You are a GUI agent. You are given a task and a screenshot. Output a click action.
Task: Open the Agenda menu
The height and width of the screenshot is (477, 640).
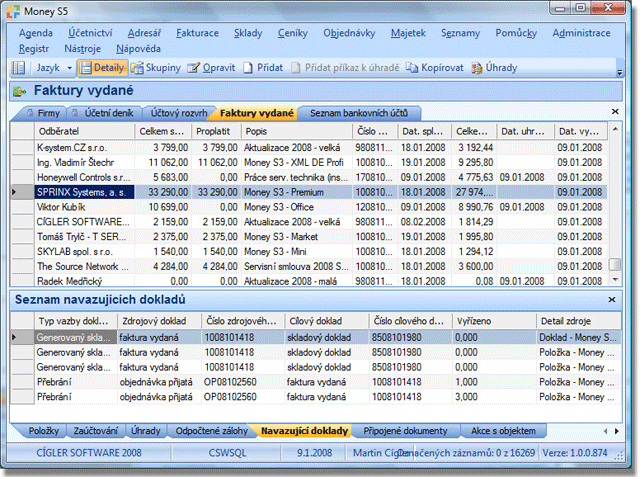point(36,33)
